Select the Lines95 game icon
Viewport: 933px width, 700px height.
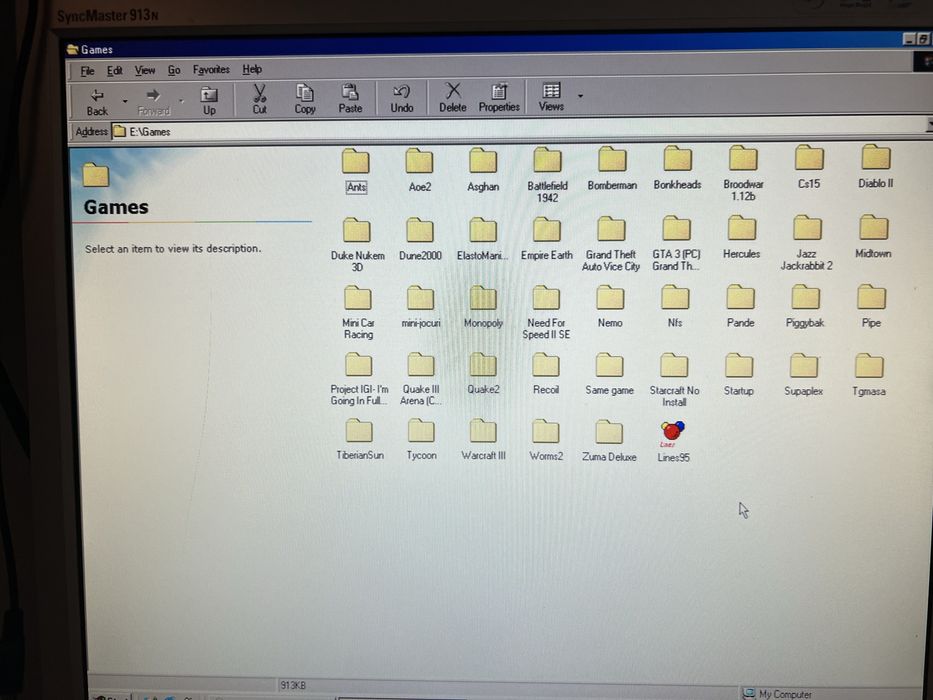pos(673,441)
